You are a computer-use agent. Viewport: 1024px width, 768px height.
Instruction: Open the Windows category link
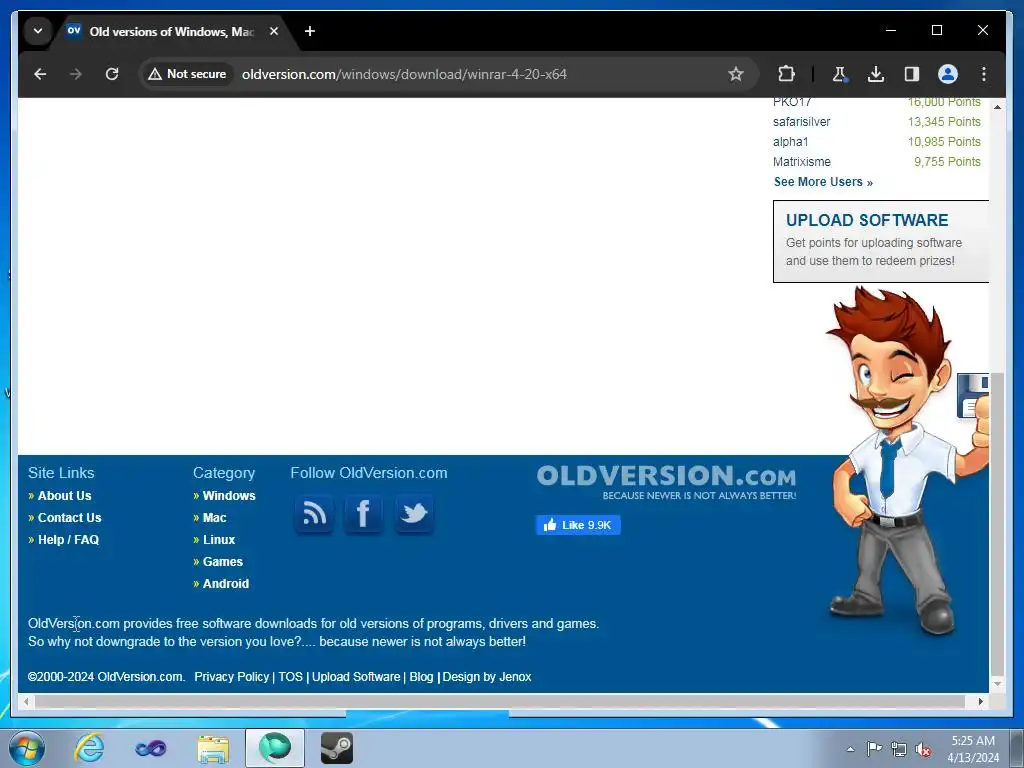[x=229, y=496]
